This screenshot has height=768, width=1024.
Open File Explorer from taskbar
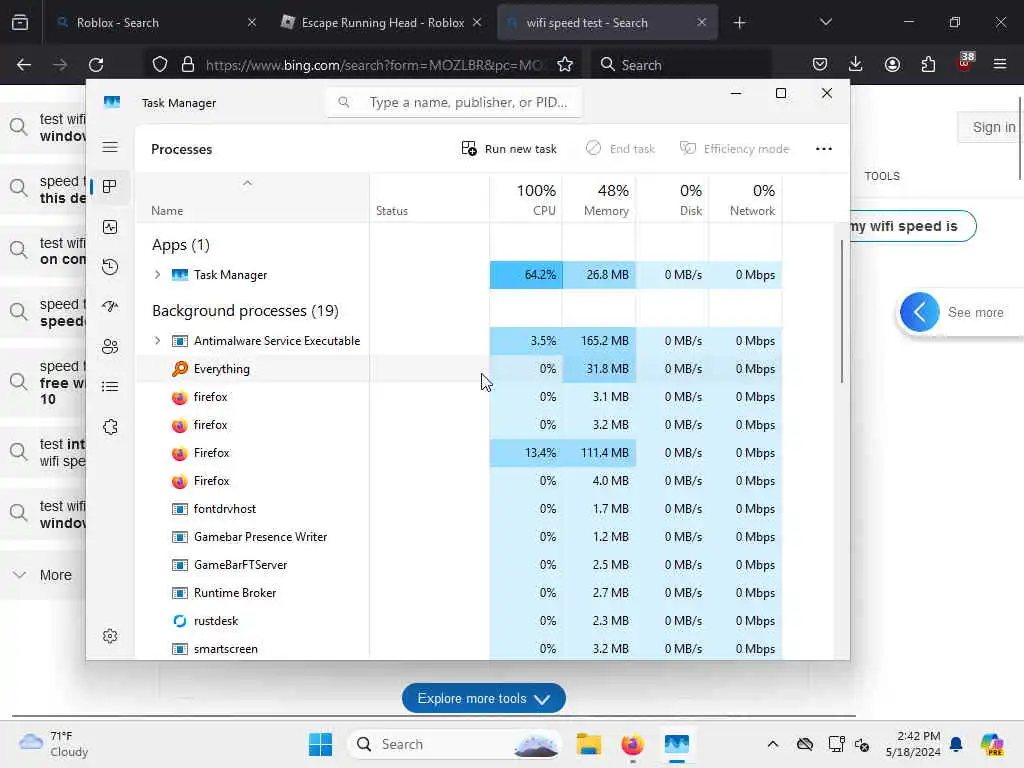(588, 744)
